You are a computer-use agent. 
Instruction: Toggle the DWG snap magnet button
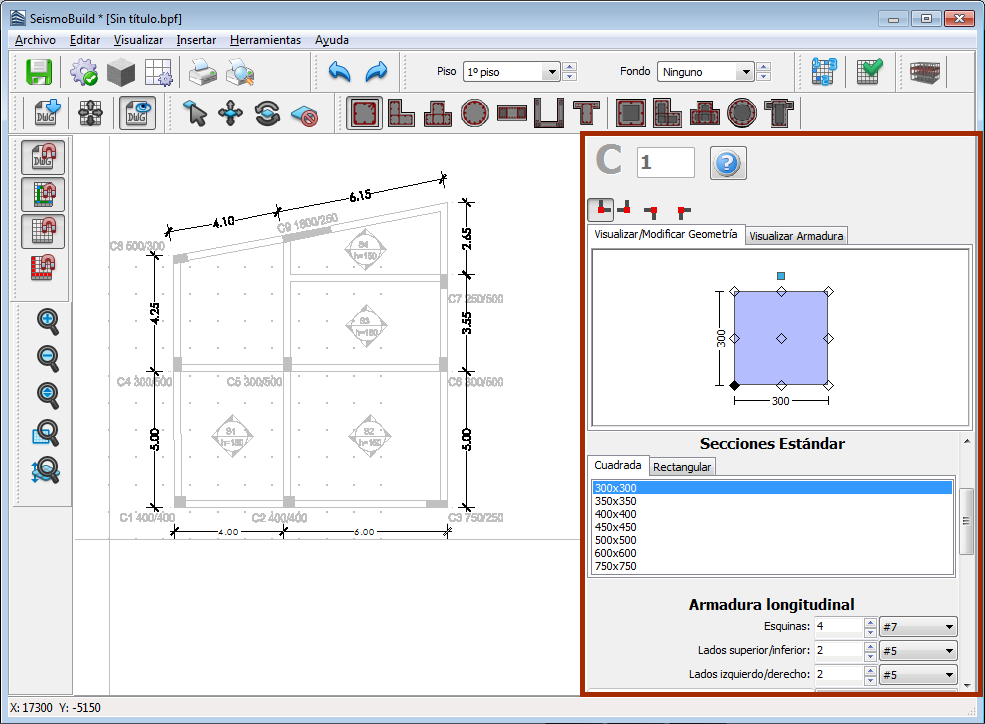43,157
